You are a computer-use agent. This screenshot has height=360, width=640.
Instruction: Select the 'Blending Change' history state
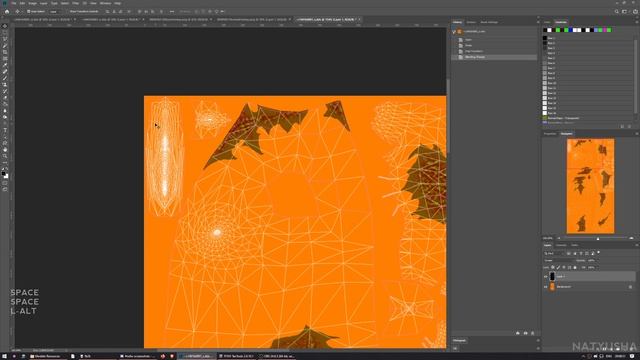point(495,57)
